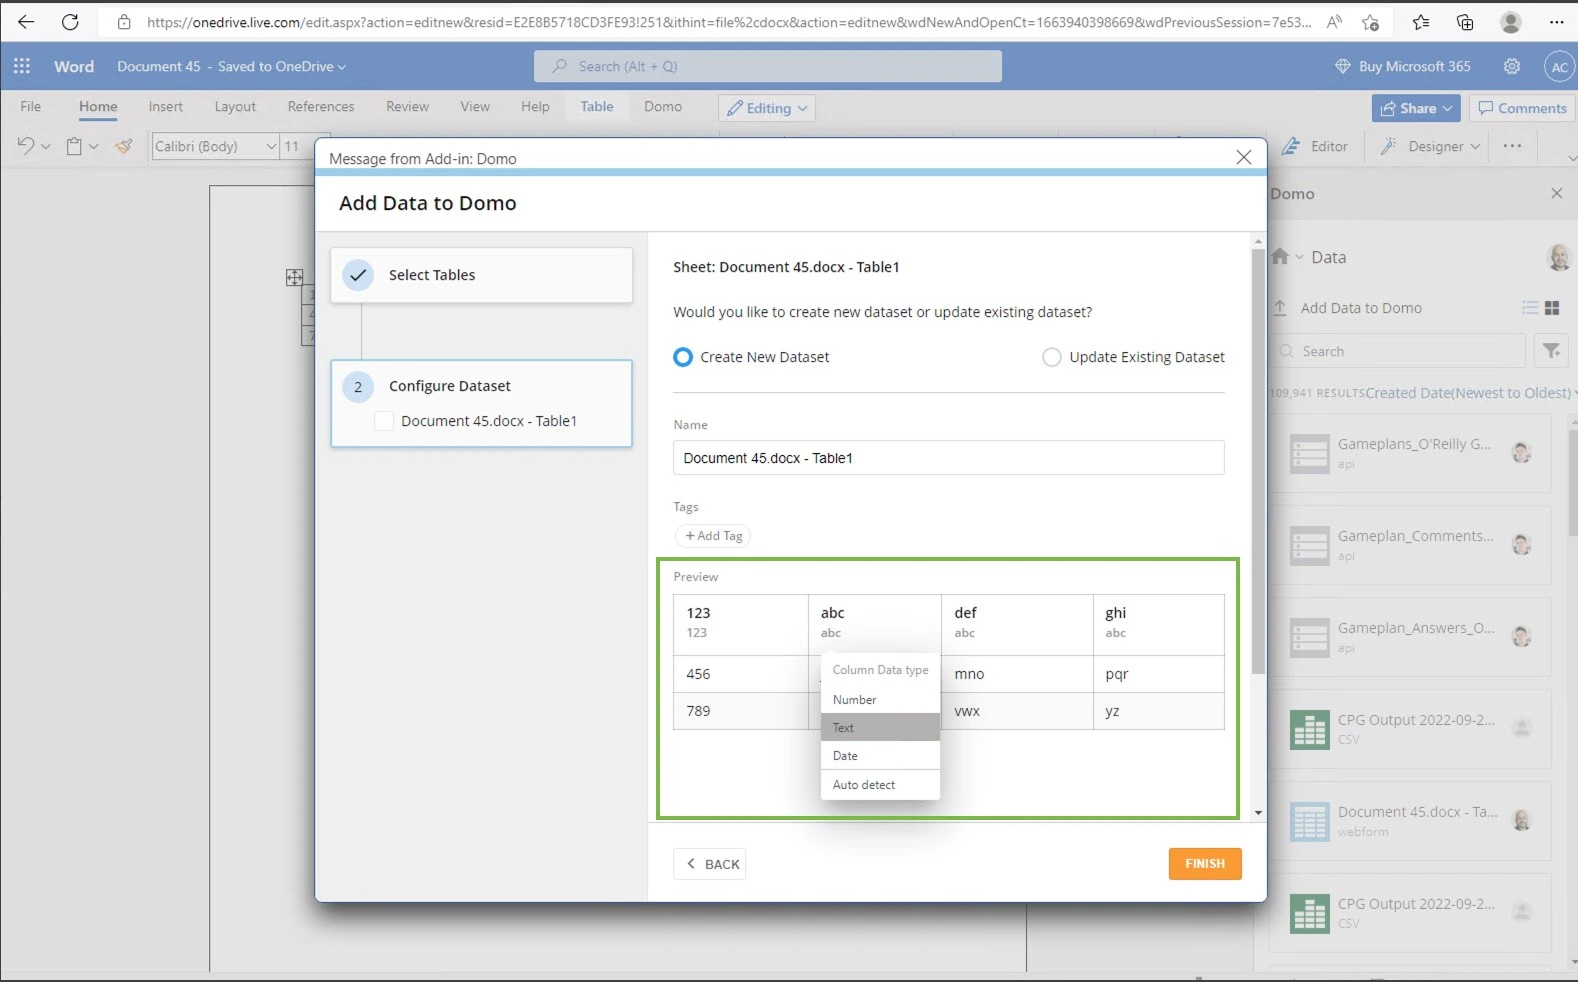This screenshot has height=982, width=1578.
Task: Open the Comments button
Action: pyautogui.click(x=1522, y=108)
